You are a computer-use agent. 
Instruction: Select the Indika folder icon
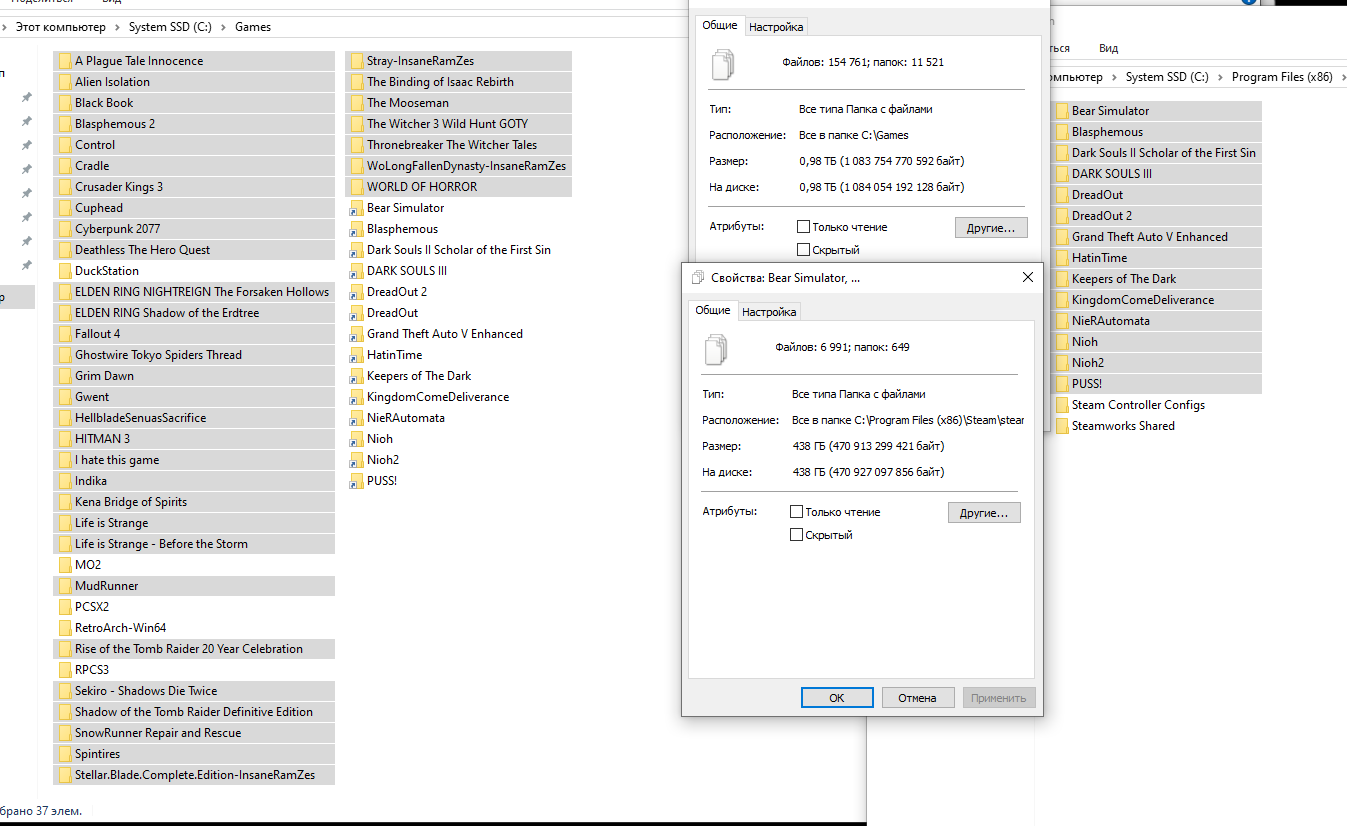65,481
